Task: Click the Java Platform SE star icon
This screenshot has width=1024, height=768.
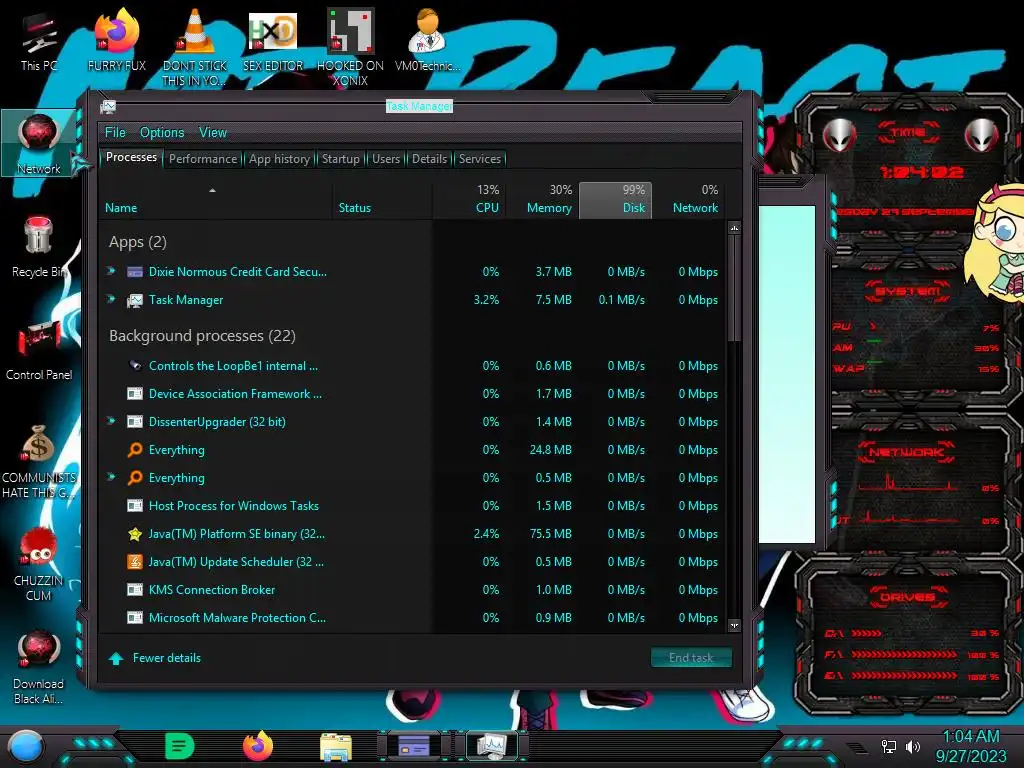Action: (135, 534)
